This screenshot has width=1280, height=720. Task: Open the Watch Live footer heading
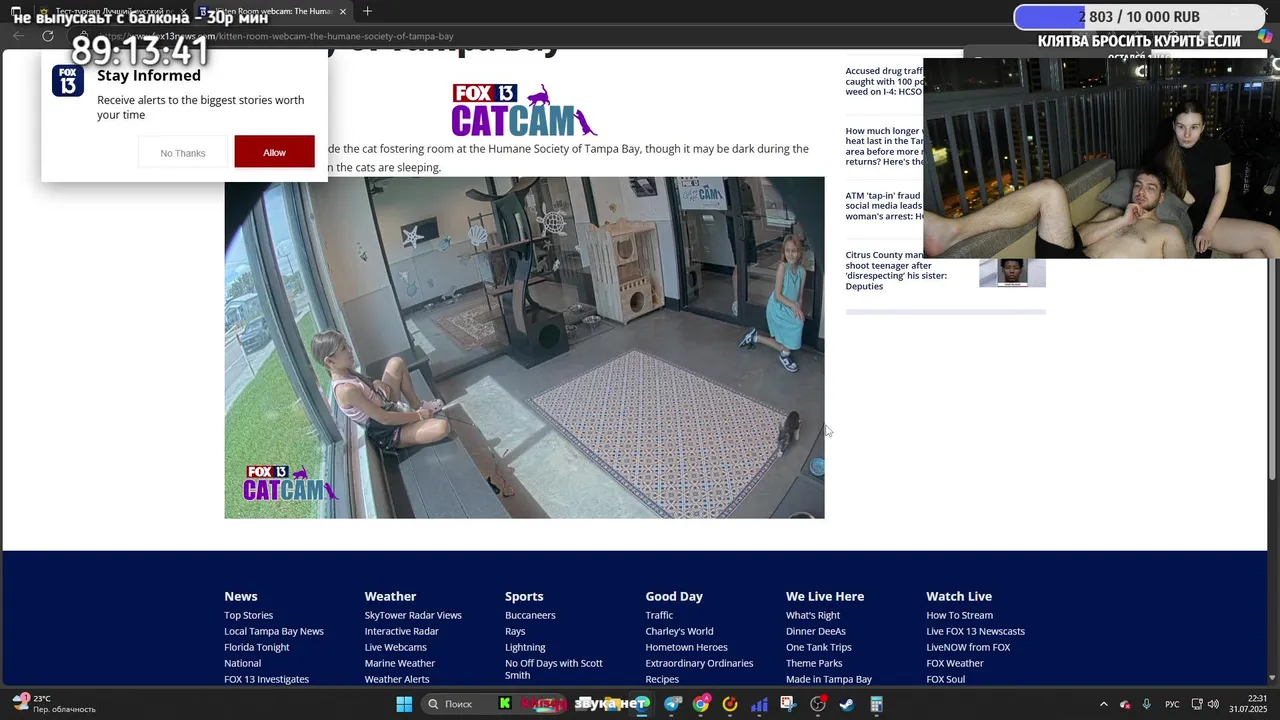click(959, 596)
